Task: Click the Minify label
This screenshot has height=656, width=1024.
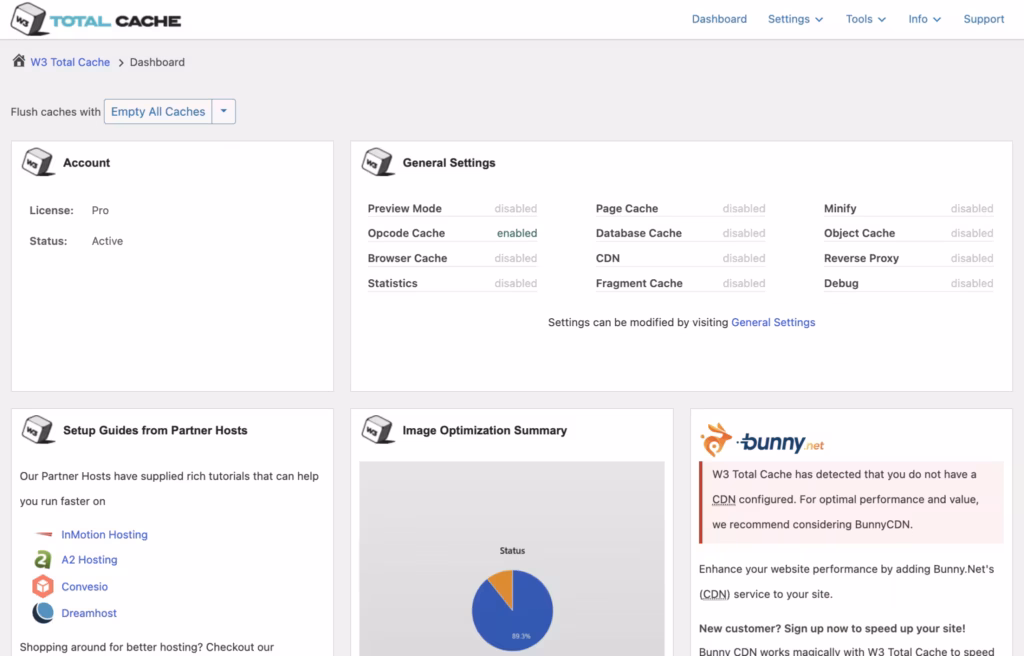Action: 840,208
